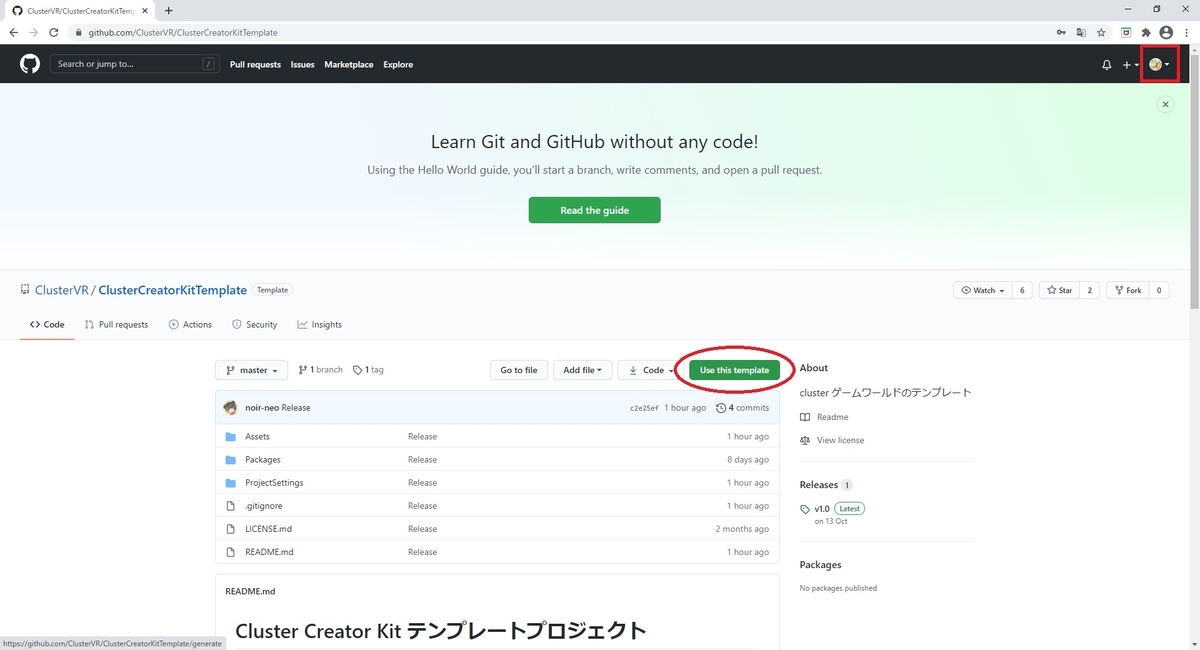
Task: Open the ClusterVR owner link
Action: 61,290
